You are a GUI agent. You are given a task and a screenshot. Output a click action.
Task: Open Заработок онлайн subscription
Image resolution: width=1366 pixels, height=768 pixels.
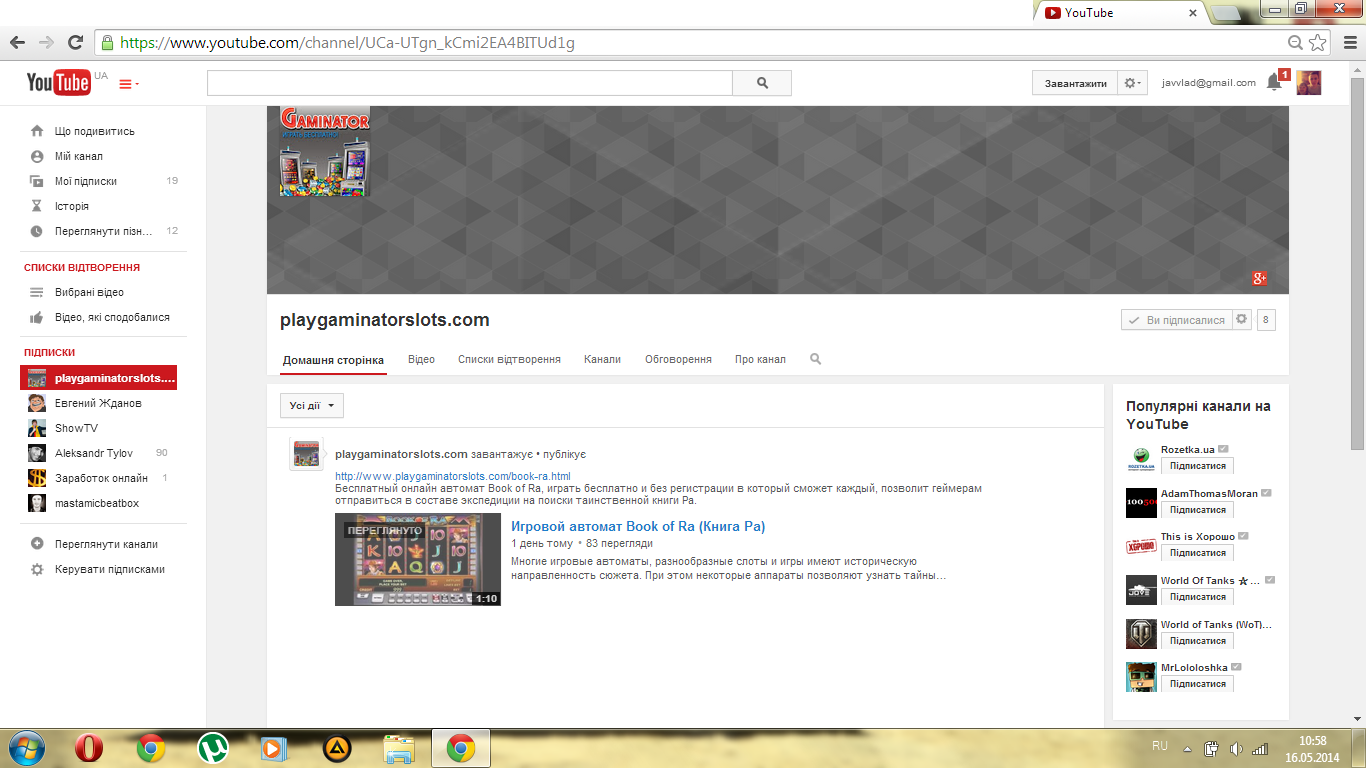click(x=101, y=478)
